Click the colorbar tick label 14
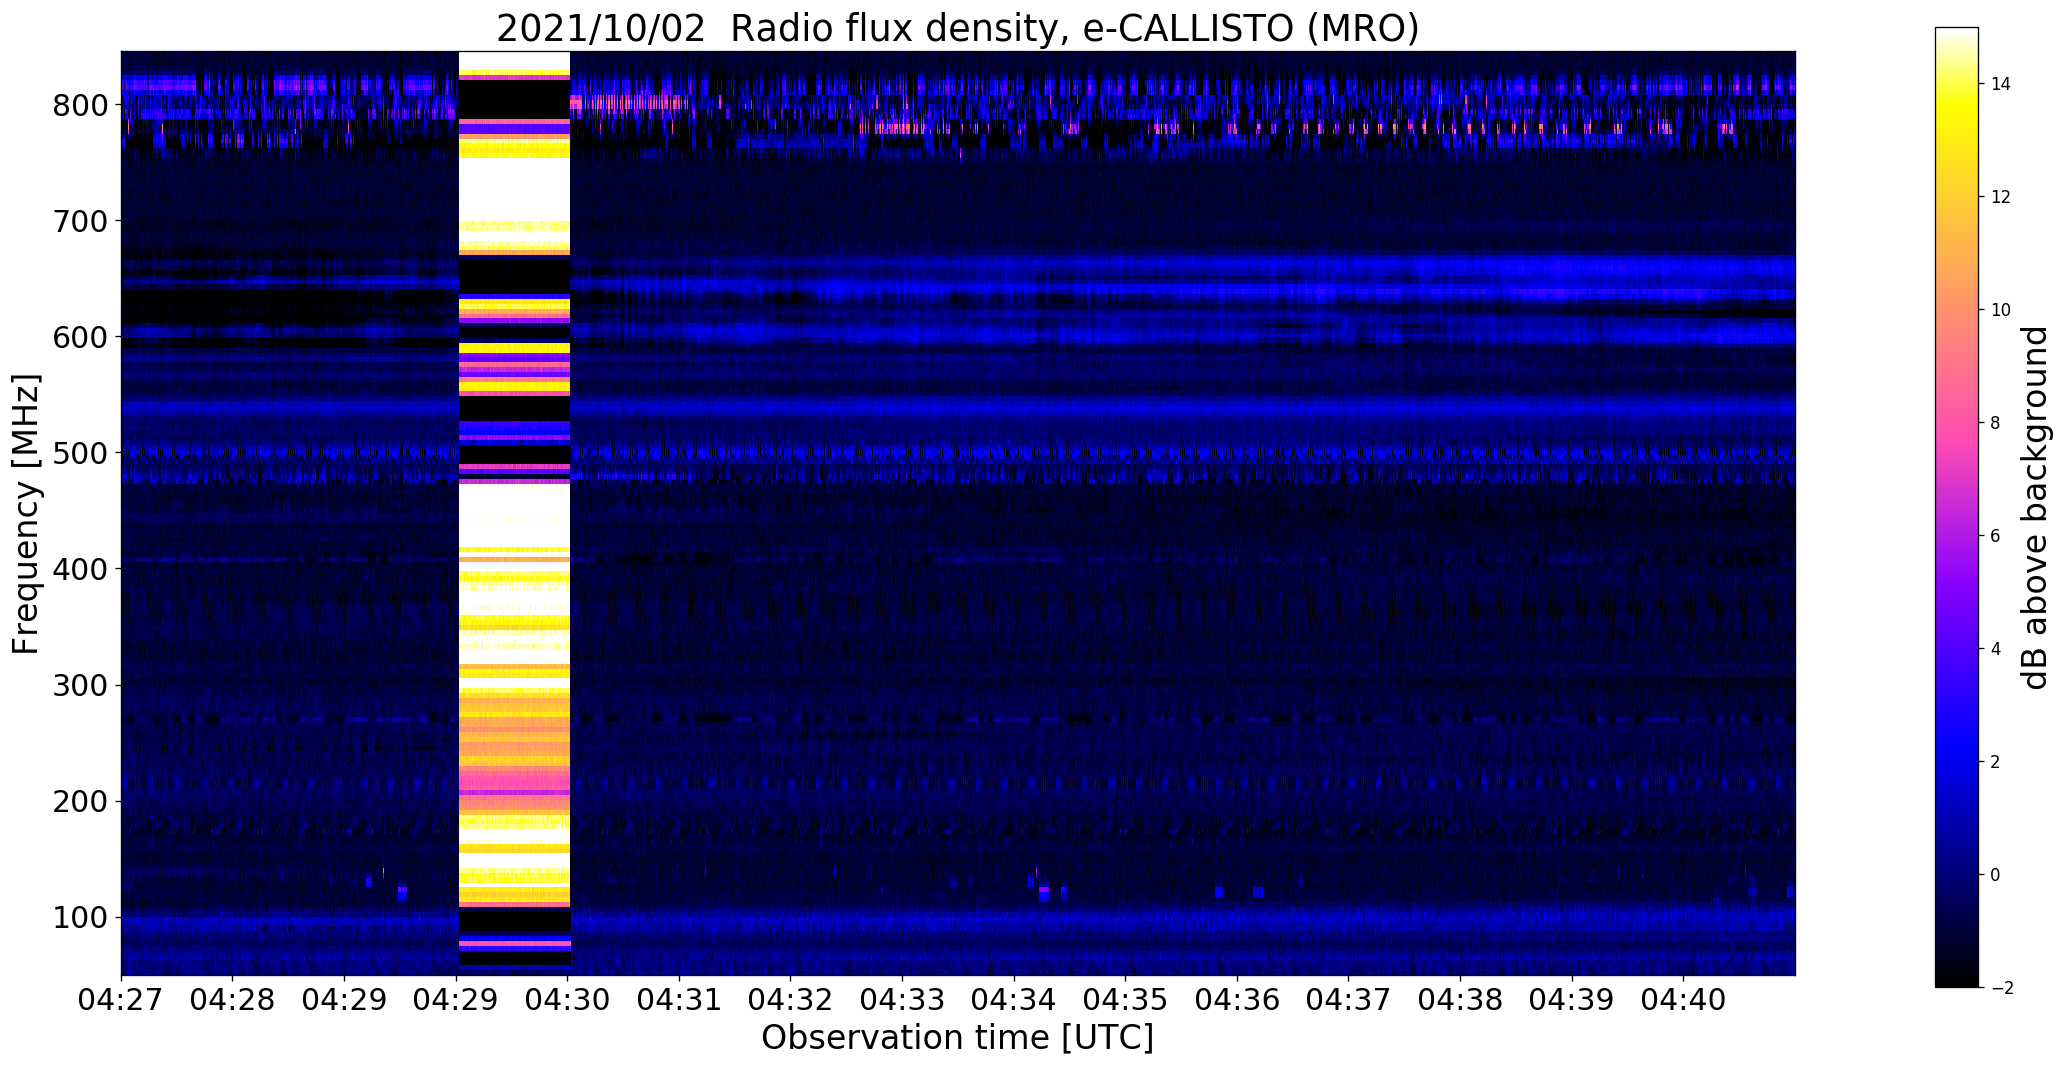 (2001, 84)
